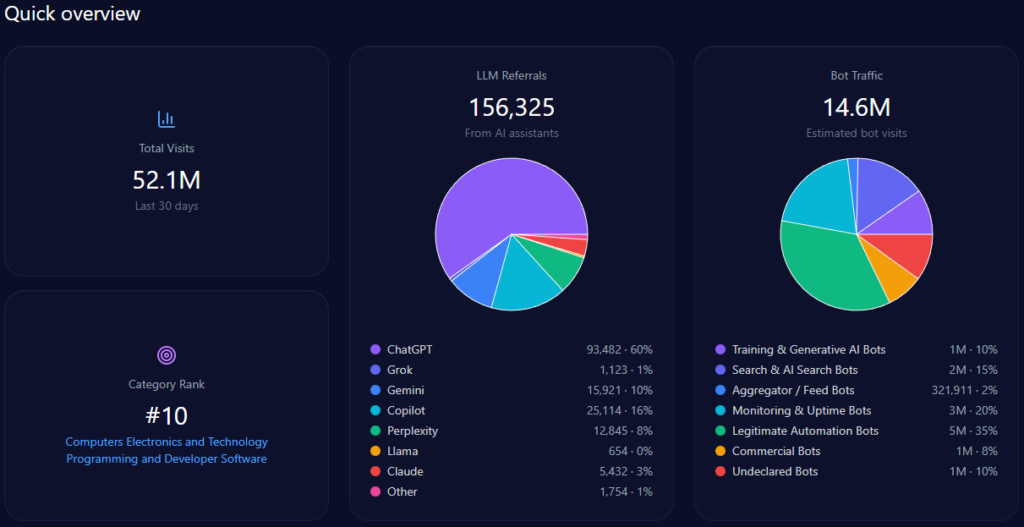
Task: Select the Search & AI Search Bots entry
Action: point(794,370)
